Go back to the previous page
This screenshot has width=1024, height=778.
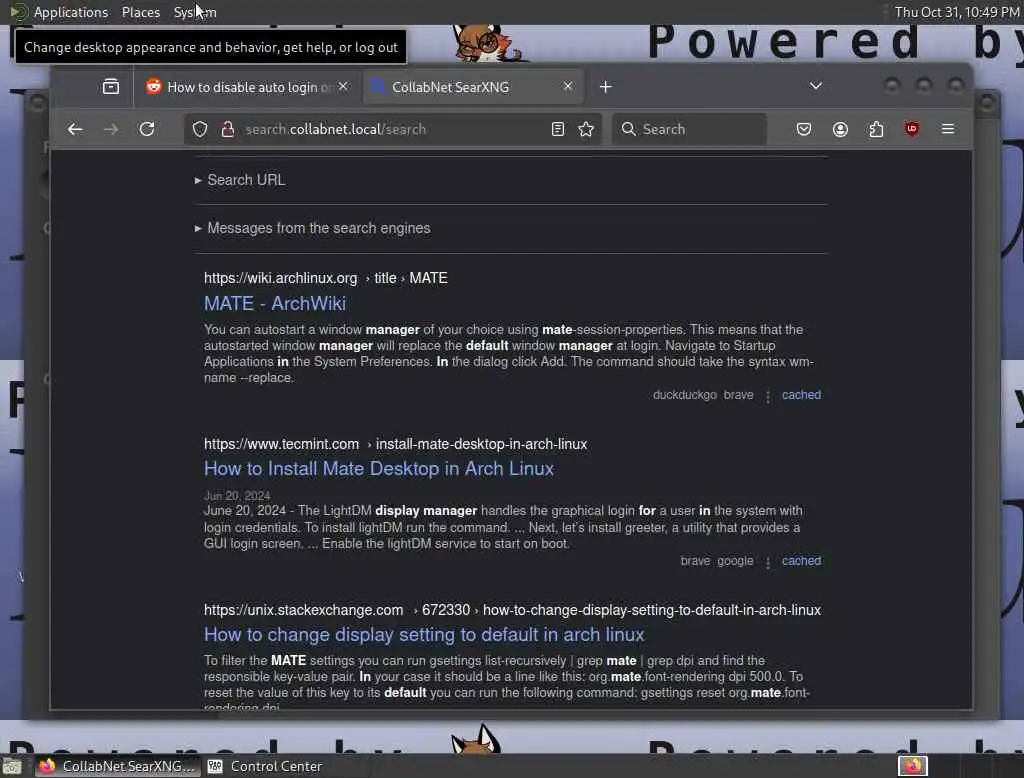coord(75,129)
